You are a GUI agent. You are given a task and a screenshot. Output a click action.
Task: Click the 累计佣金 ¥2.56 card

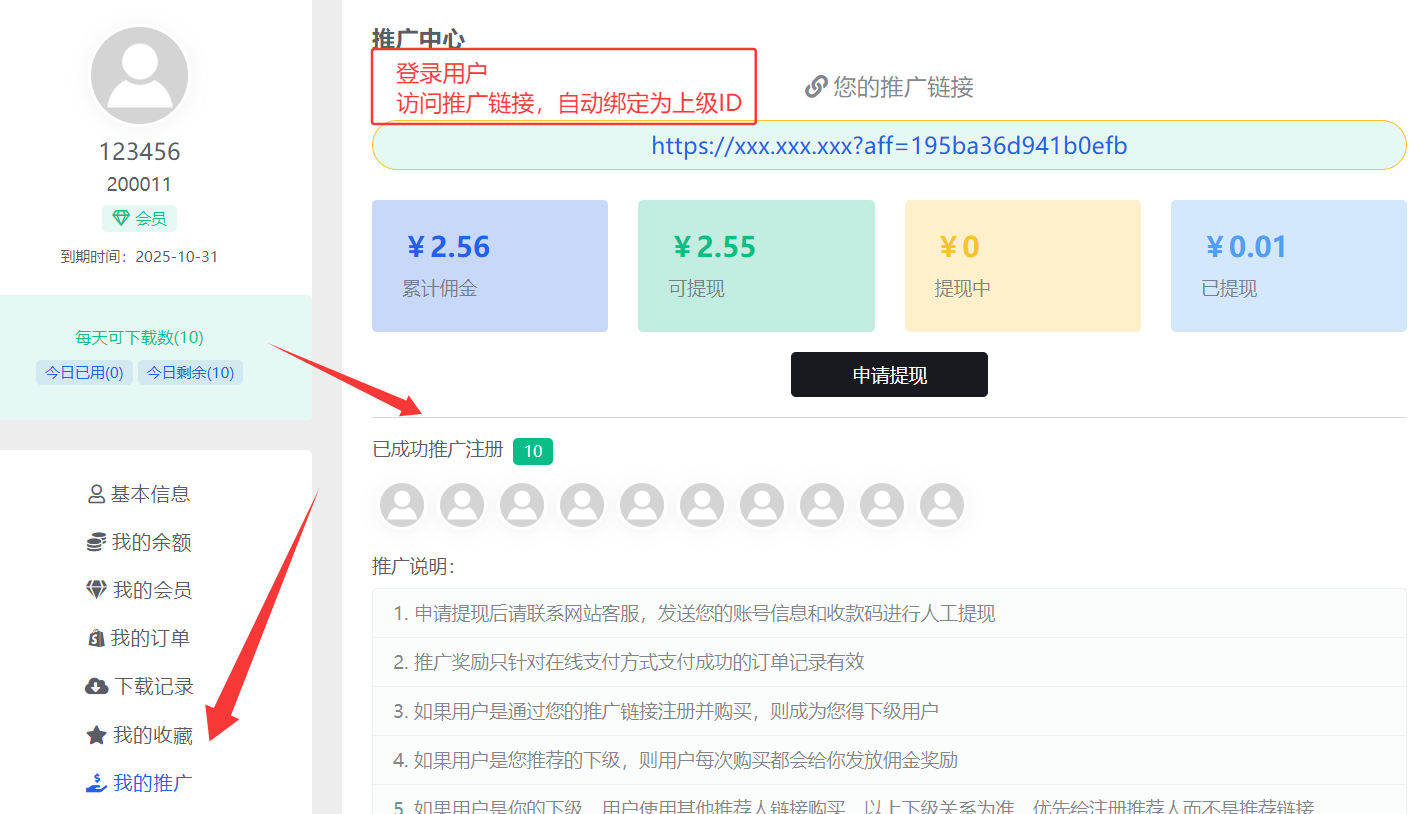[490, 266]
